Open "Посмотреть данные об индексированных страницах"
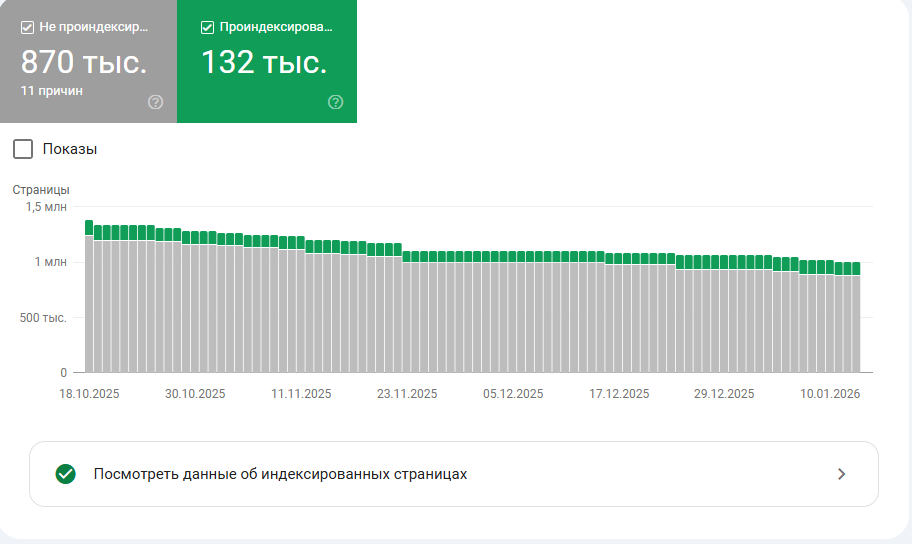Screen dimensions: 912x544 454,474
